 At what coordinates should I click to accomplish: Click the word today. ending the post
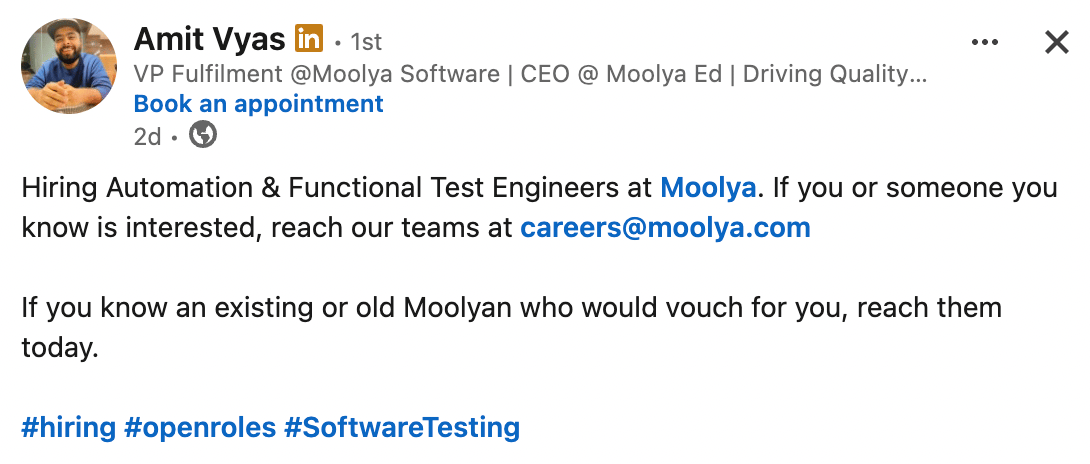pos(60,347)
